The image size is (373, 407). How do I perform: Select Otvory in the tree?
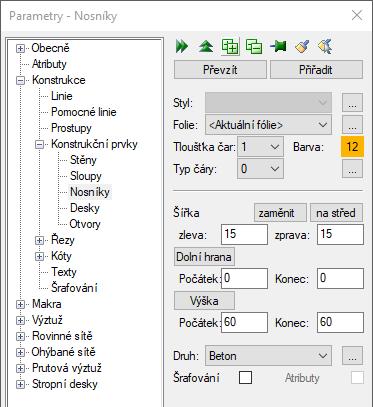click(x=85, y=224)
